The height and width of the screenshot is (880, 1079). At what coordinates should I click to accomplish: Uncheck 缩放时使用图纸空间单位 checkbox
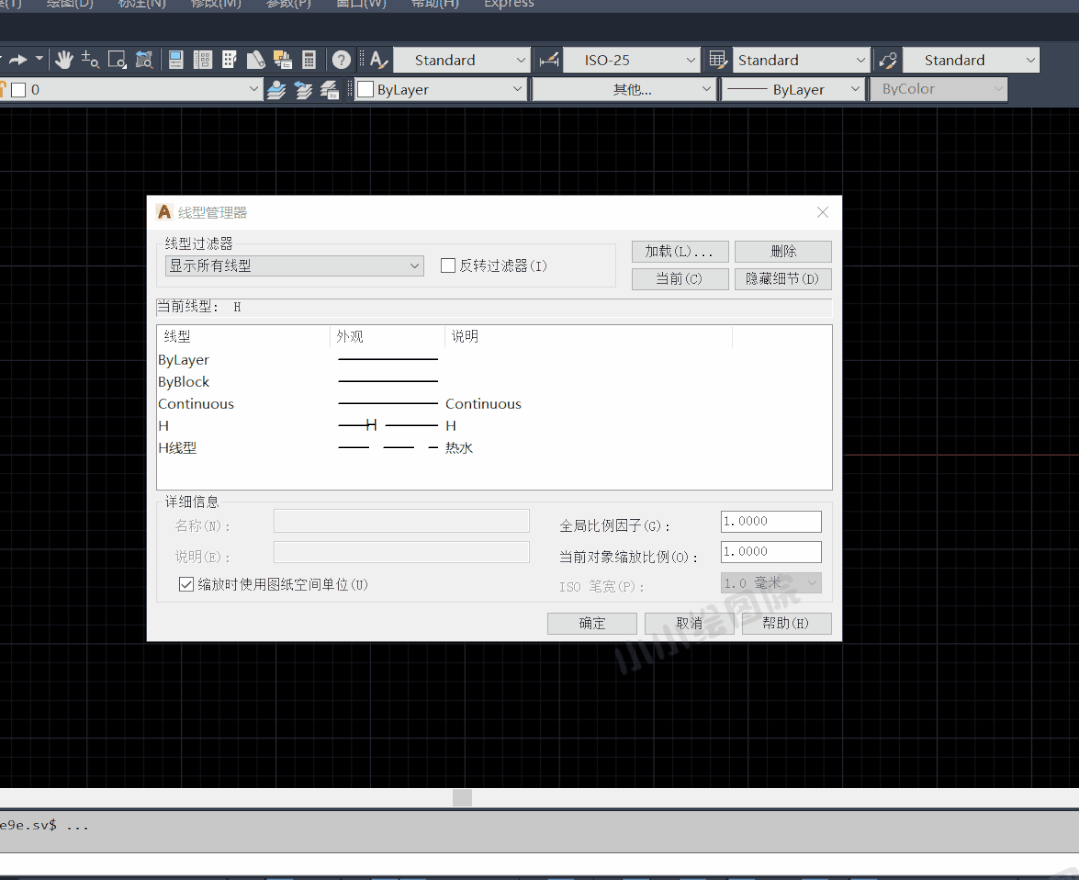click(x=186, y=585)
